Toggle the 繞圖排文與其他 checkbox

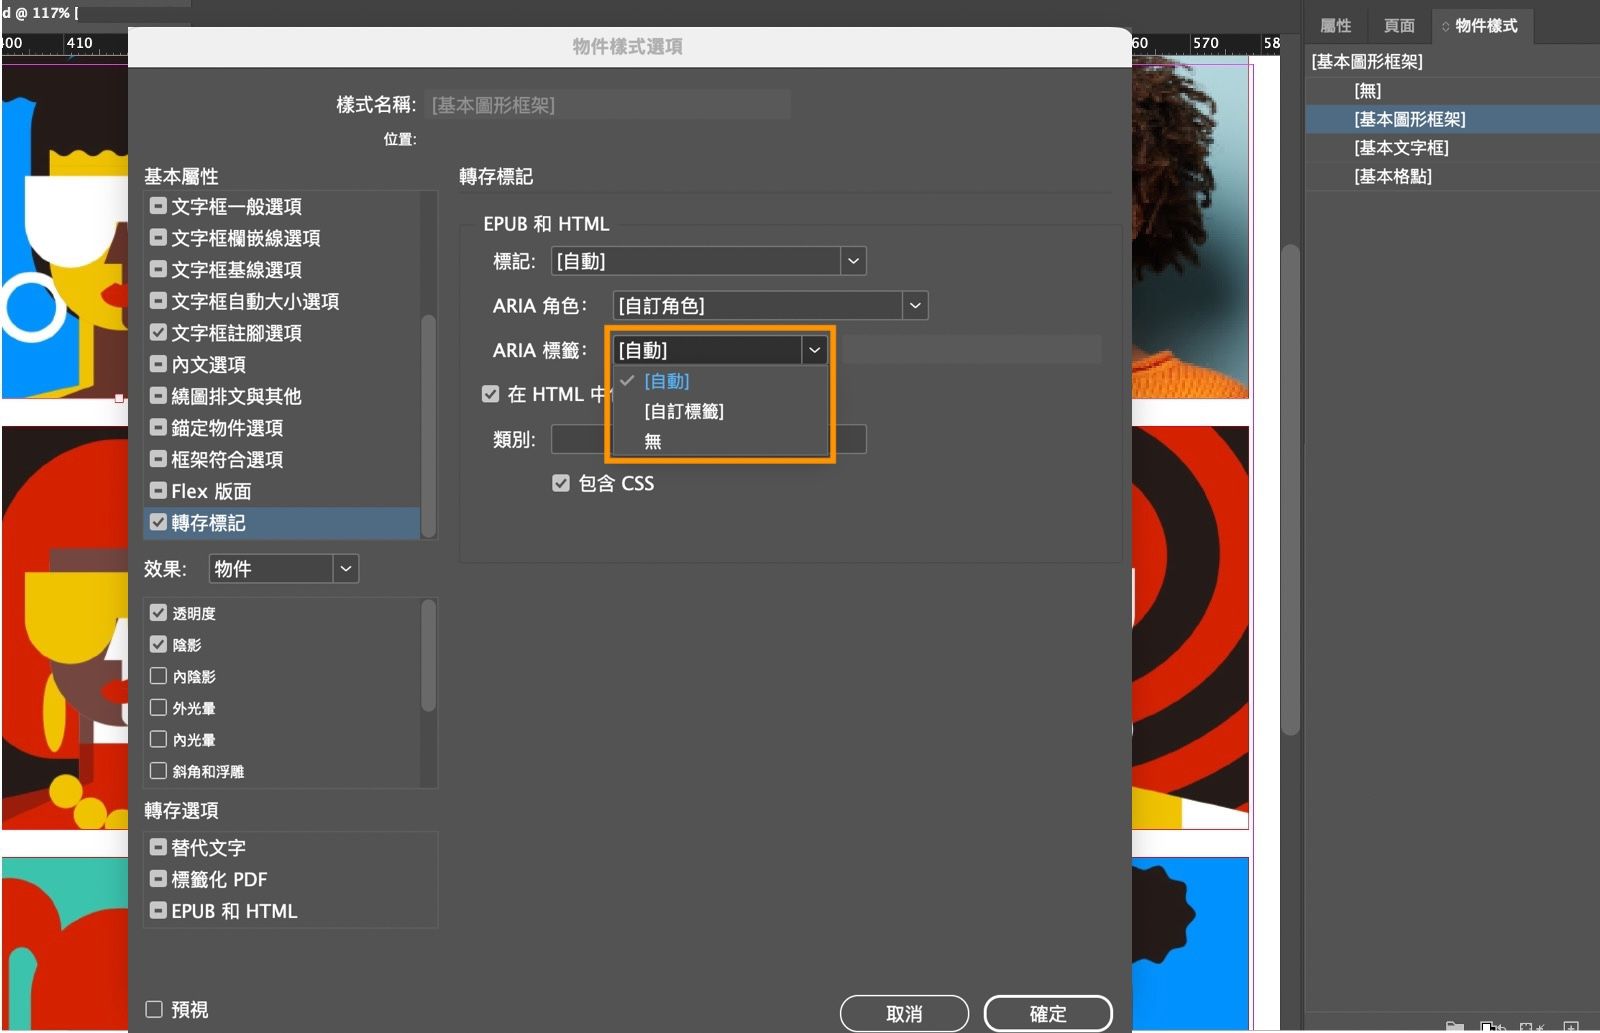(158, 396)
